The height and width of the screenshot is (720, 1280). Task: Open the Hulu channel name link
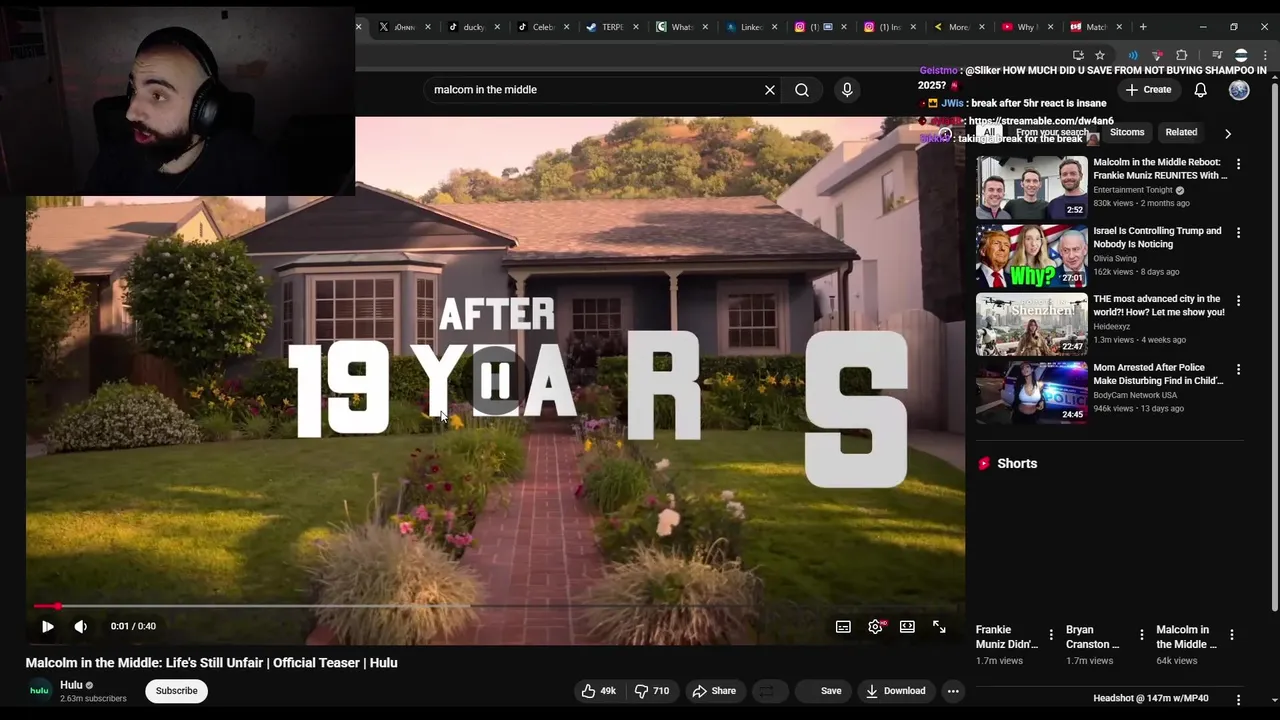click(71, 685)
